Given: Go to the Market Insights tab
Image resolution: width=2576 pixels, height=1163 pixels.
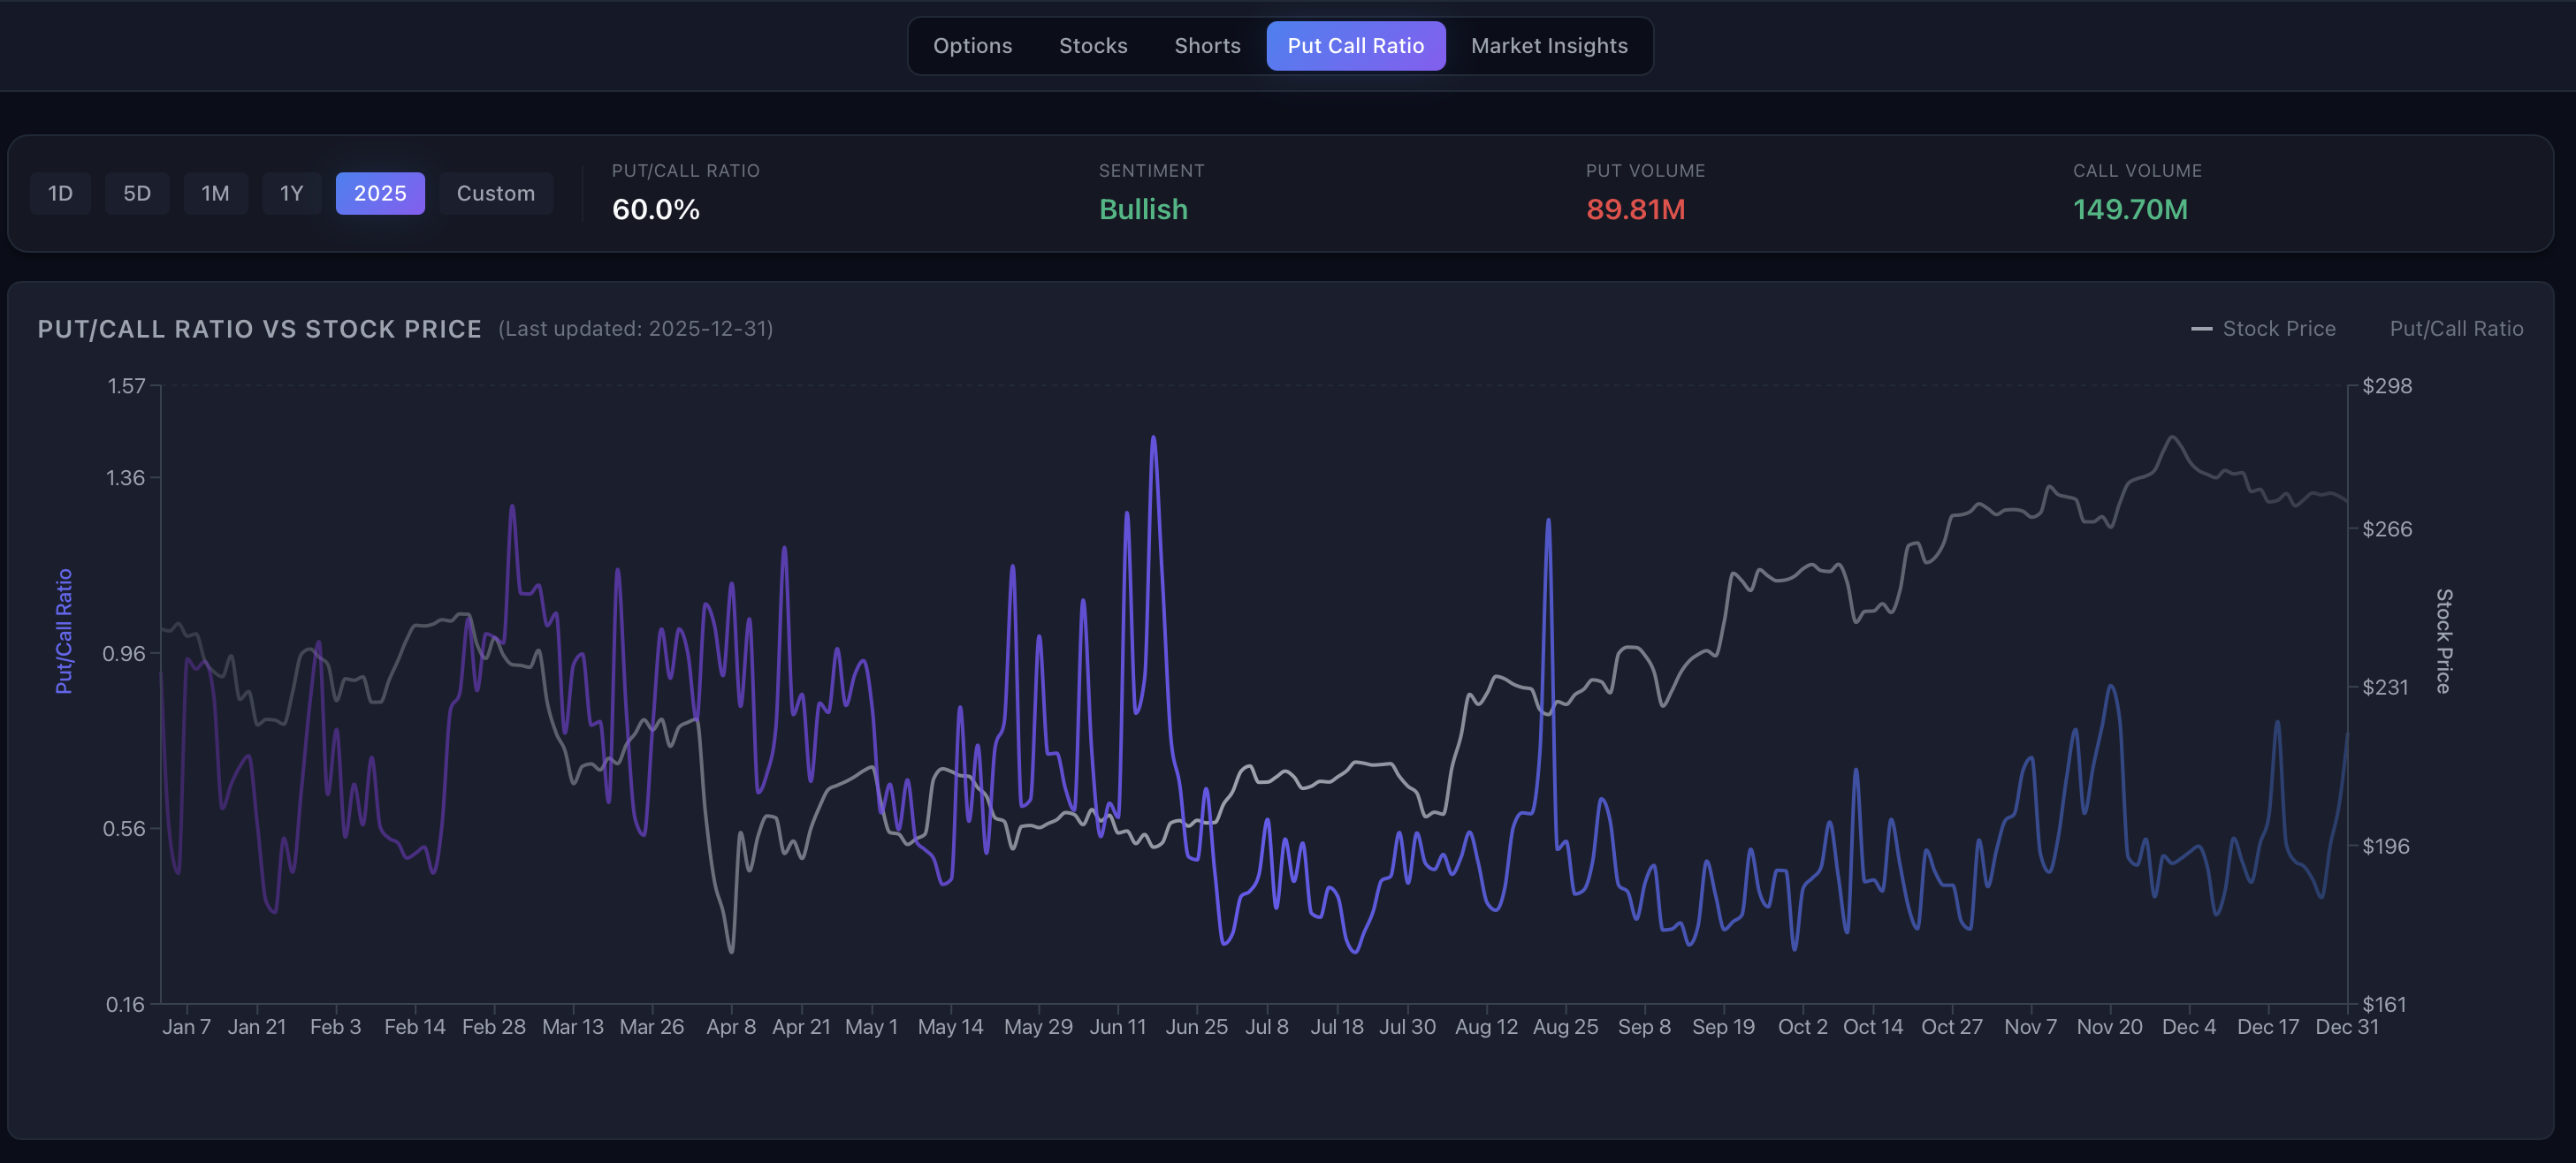Looking at the screenshot, I should tap(1549, 46).
